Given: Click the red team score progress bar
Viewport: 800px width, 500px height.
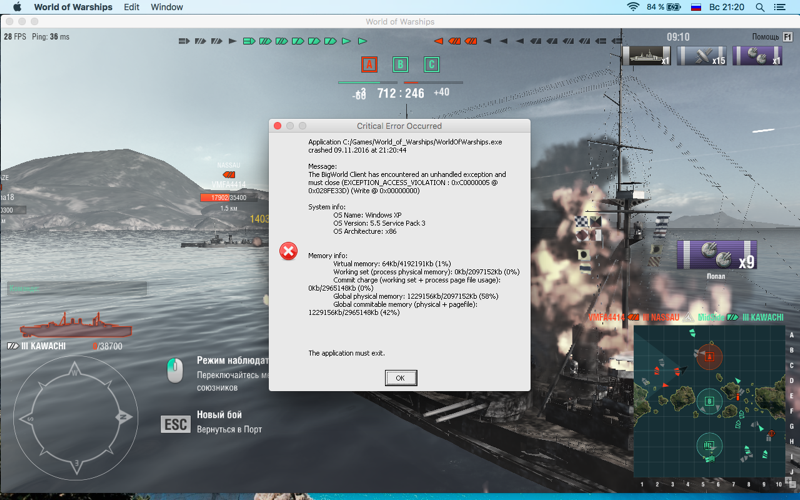Looking at the screenshot, I should tap(433, 82).
